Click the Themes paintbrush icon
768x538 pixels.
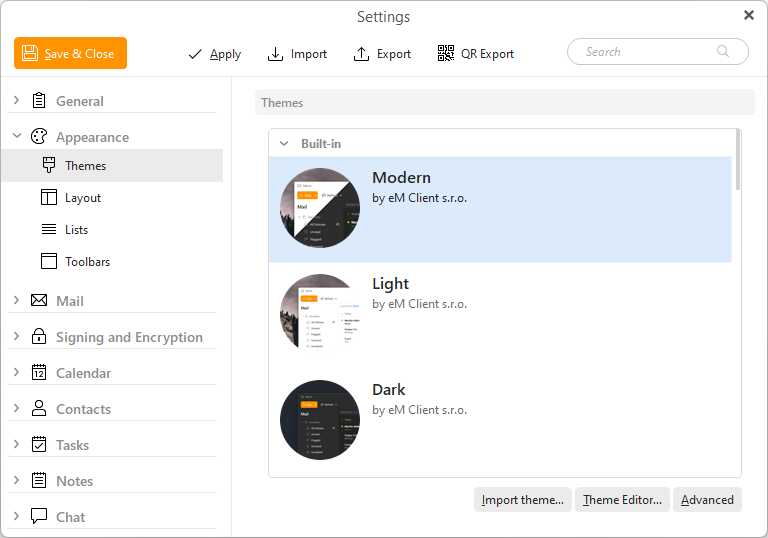coord(49,165)
